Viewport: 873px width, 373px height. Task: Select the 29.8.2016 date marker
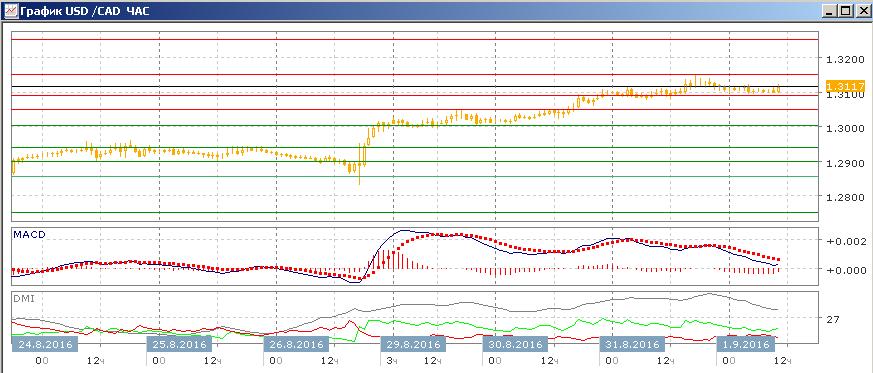pyautogui.click(x=413, y=344)
